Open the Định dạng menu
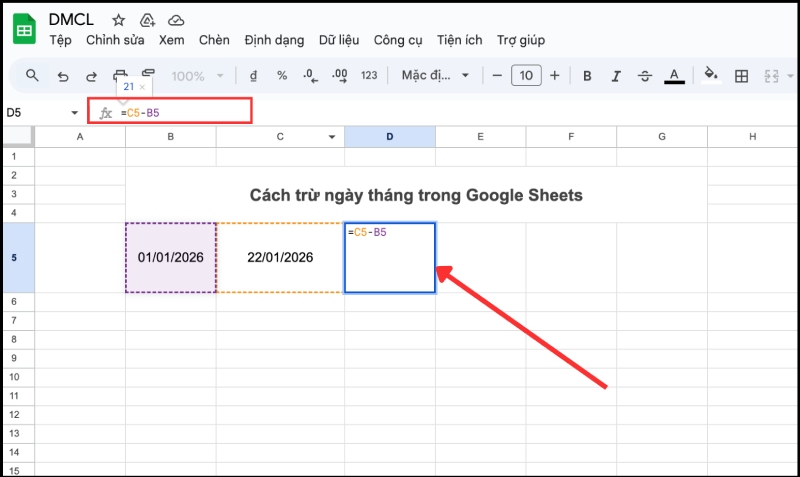Image resolution: width=800 pixels, height=477 pixels. pyautogui.click(x=274, y=40)
